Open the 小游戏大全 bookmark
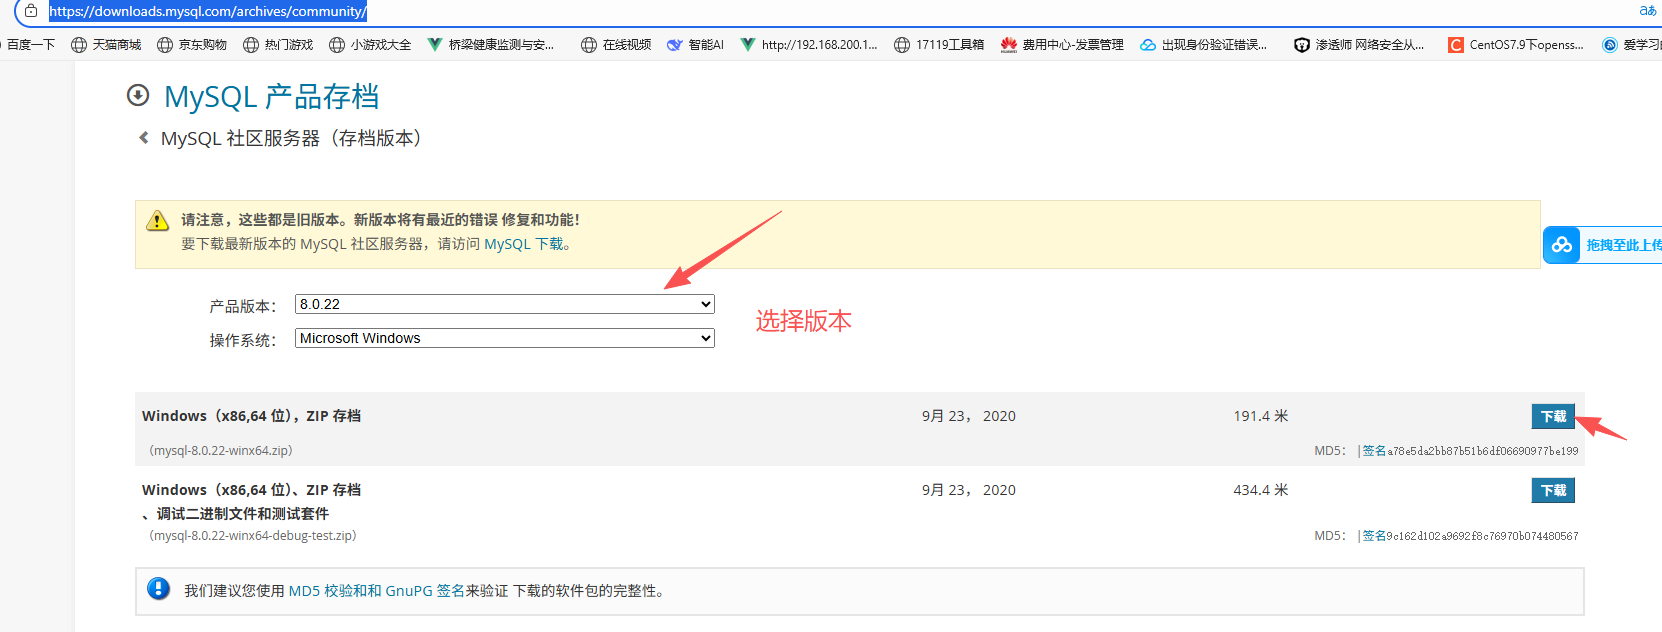1662x632 pixels. 370,45
